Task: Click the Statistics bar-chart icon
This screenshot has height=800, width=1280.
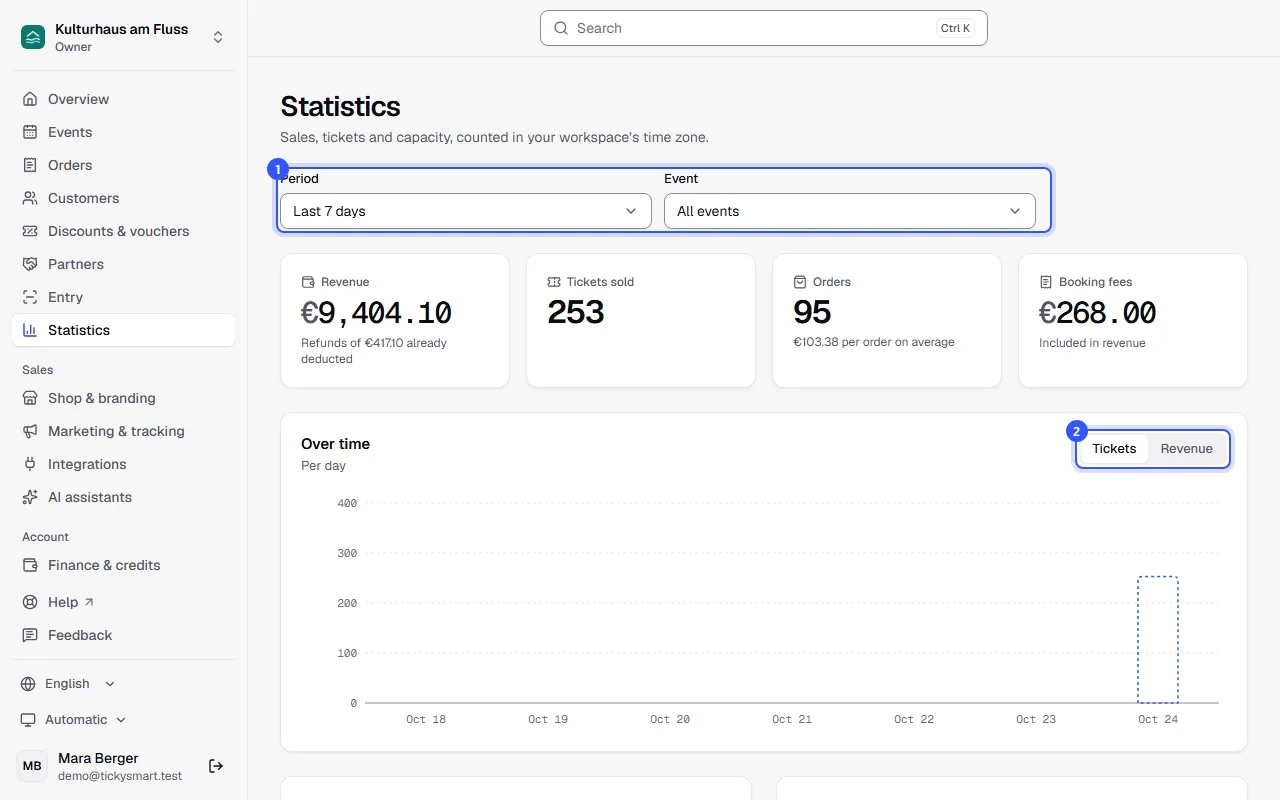Action: (30, 330)
